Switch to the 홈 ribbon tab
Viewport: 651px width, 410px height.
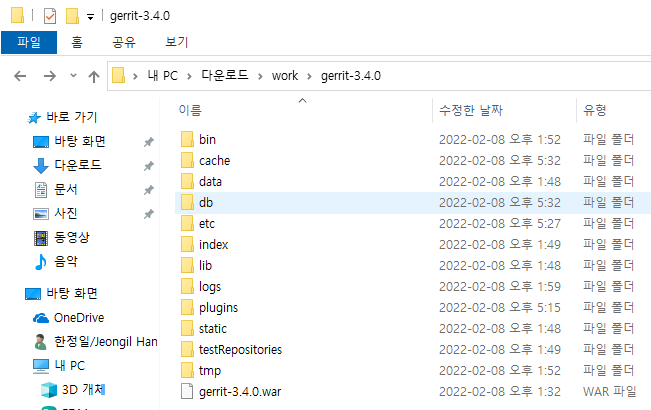point(77,42)
